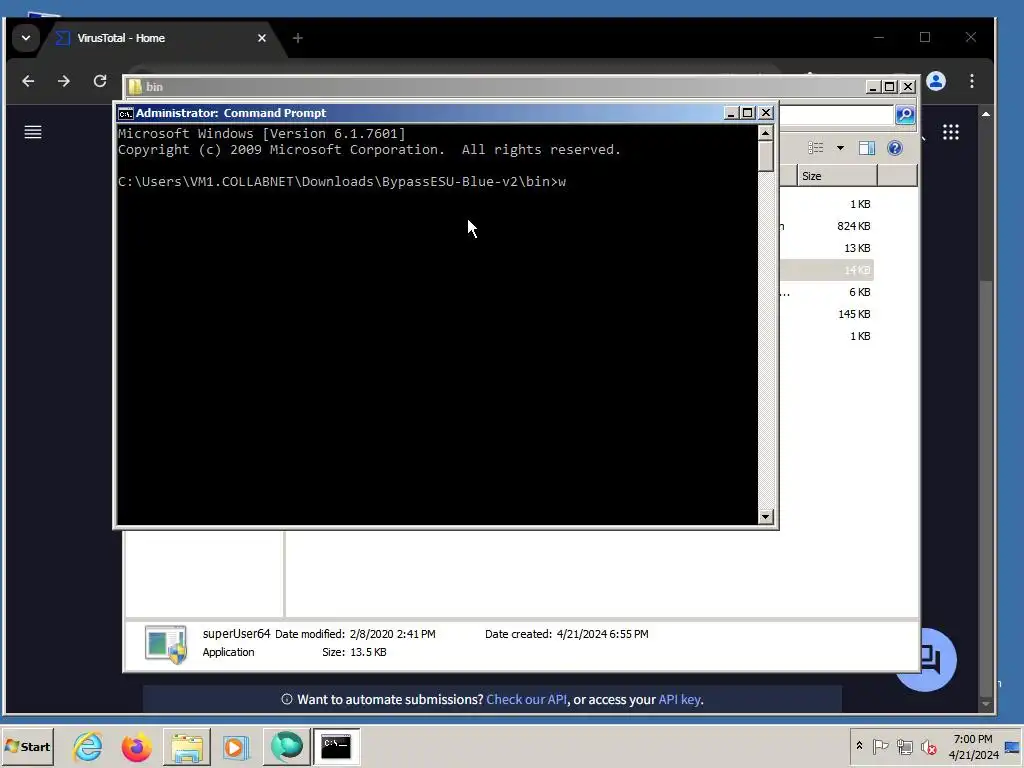Open Explorer help
This screenshot has width=1024, height=768.
895,148
